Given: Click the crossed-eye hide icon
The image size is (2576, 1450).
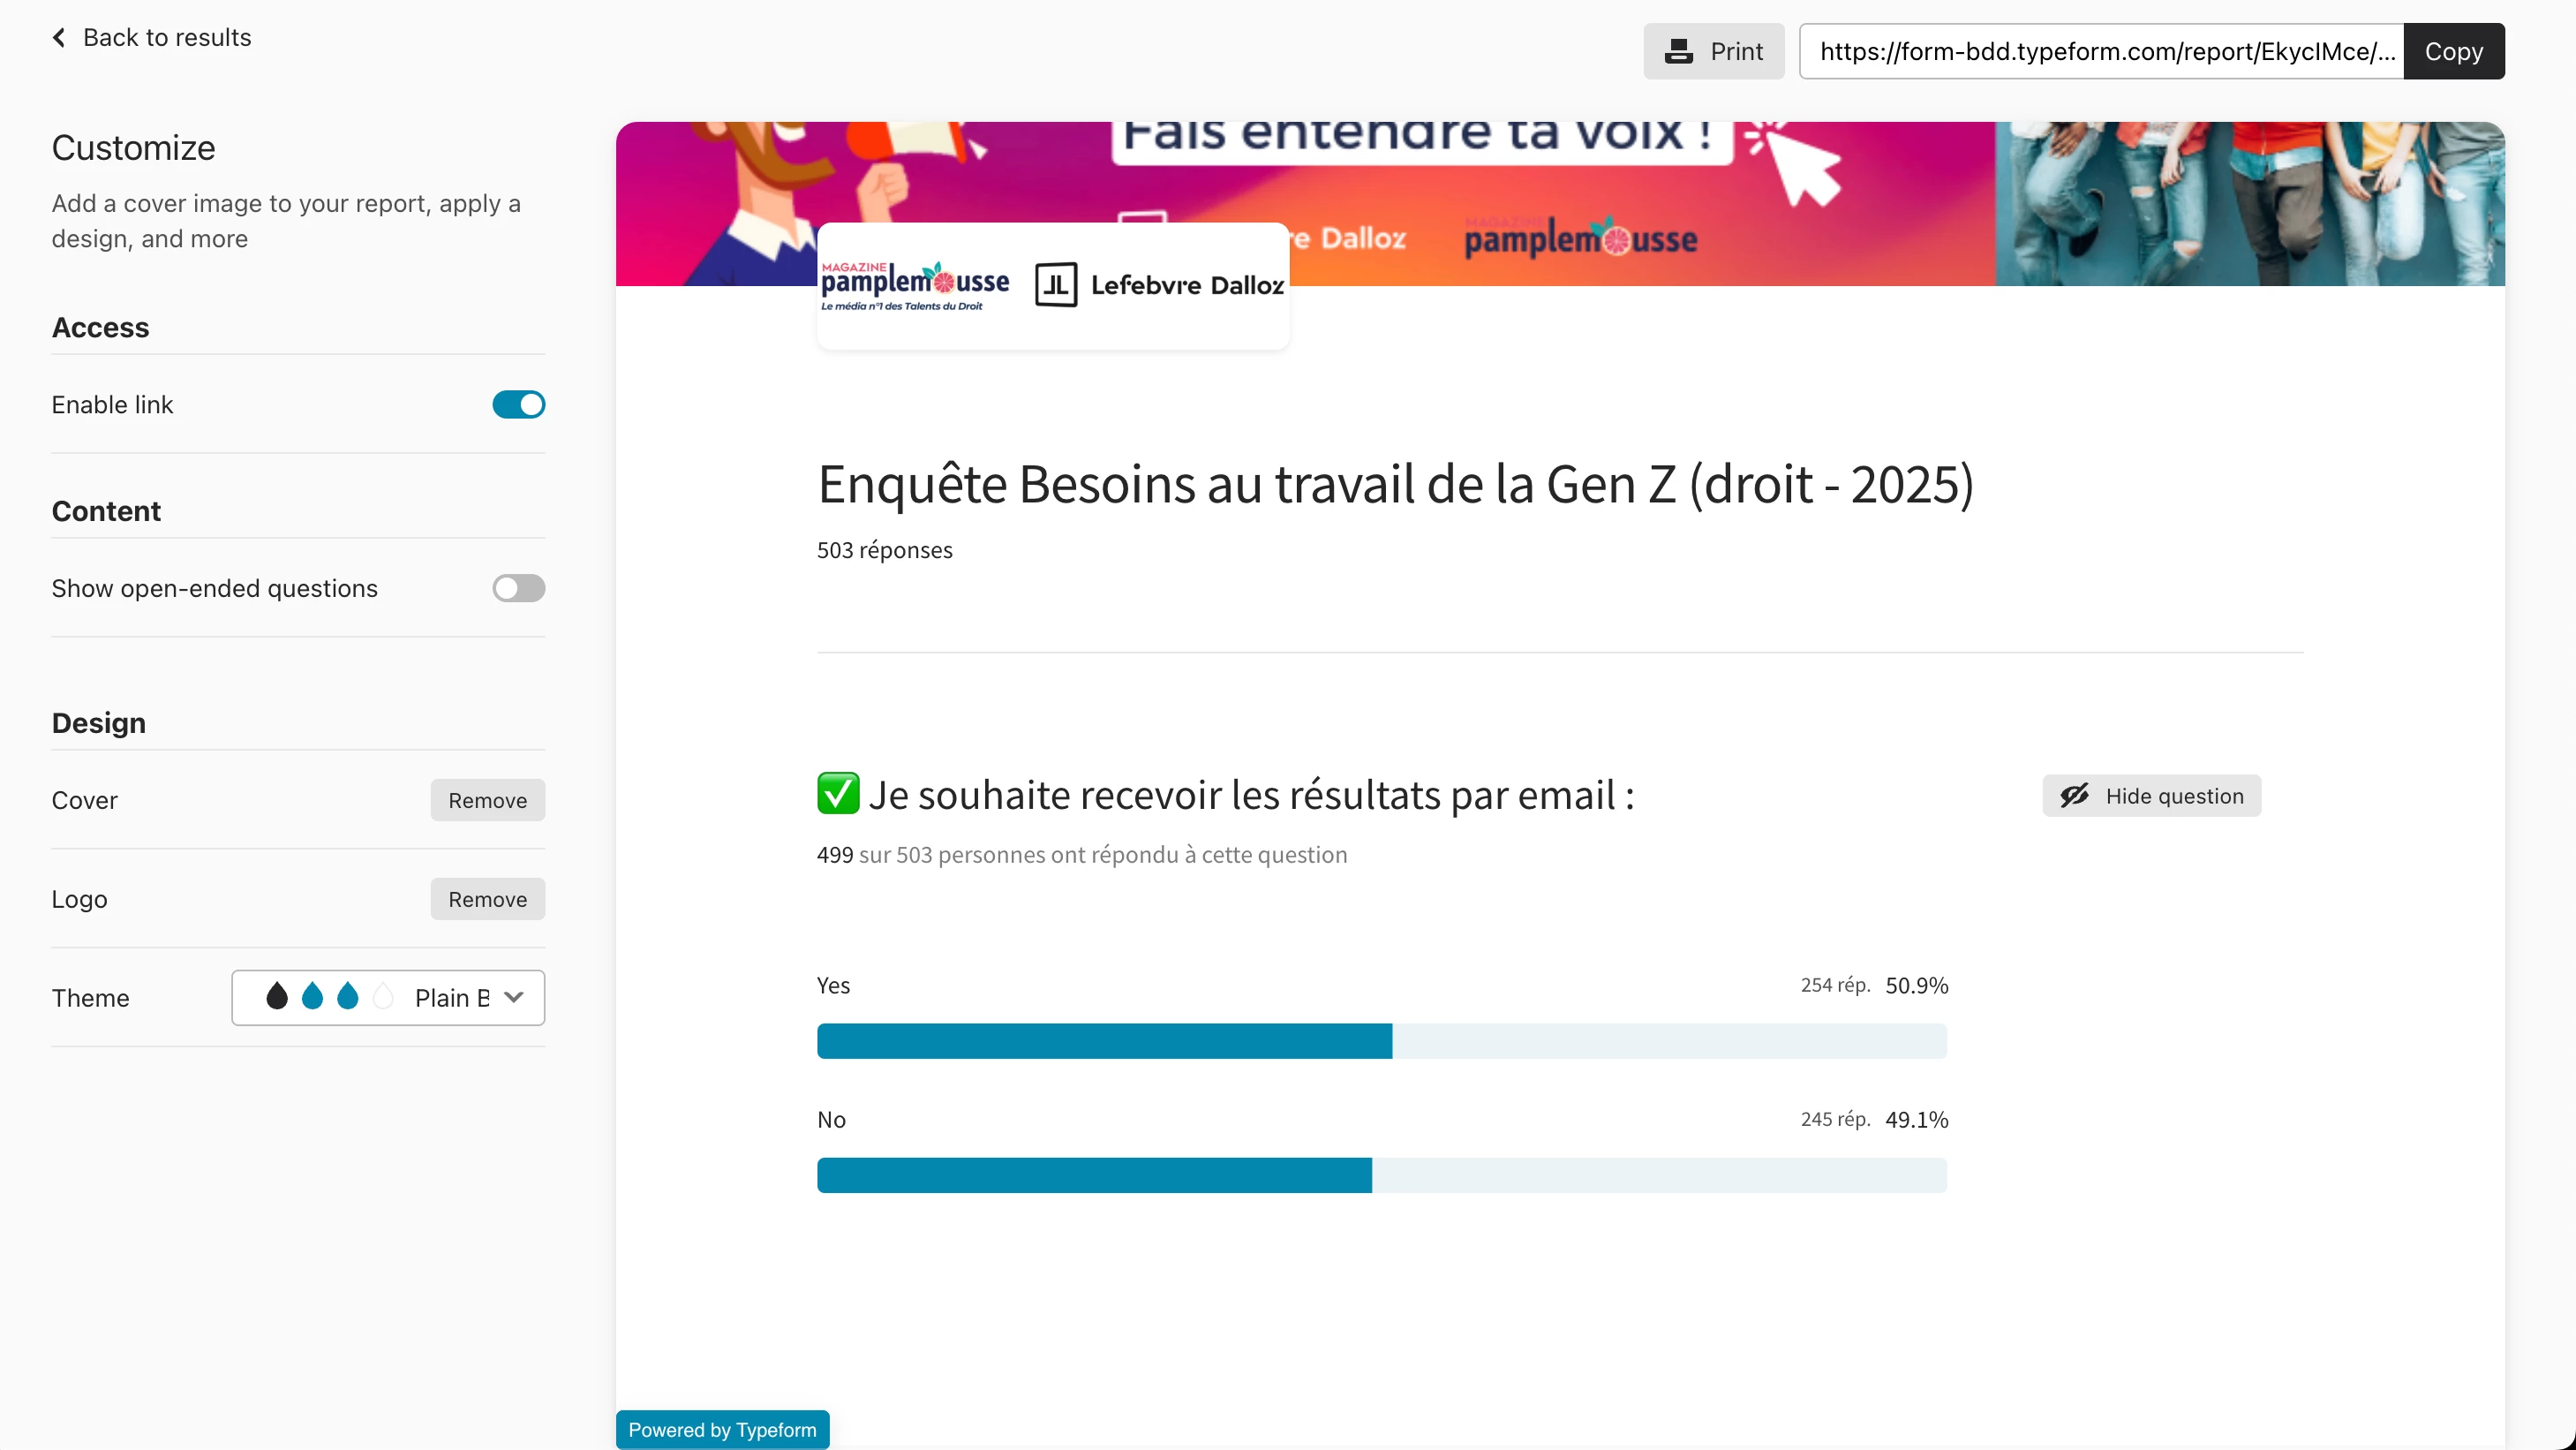Looking at the screenshot, I should (2074, 796).
